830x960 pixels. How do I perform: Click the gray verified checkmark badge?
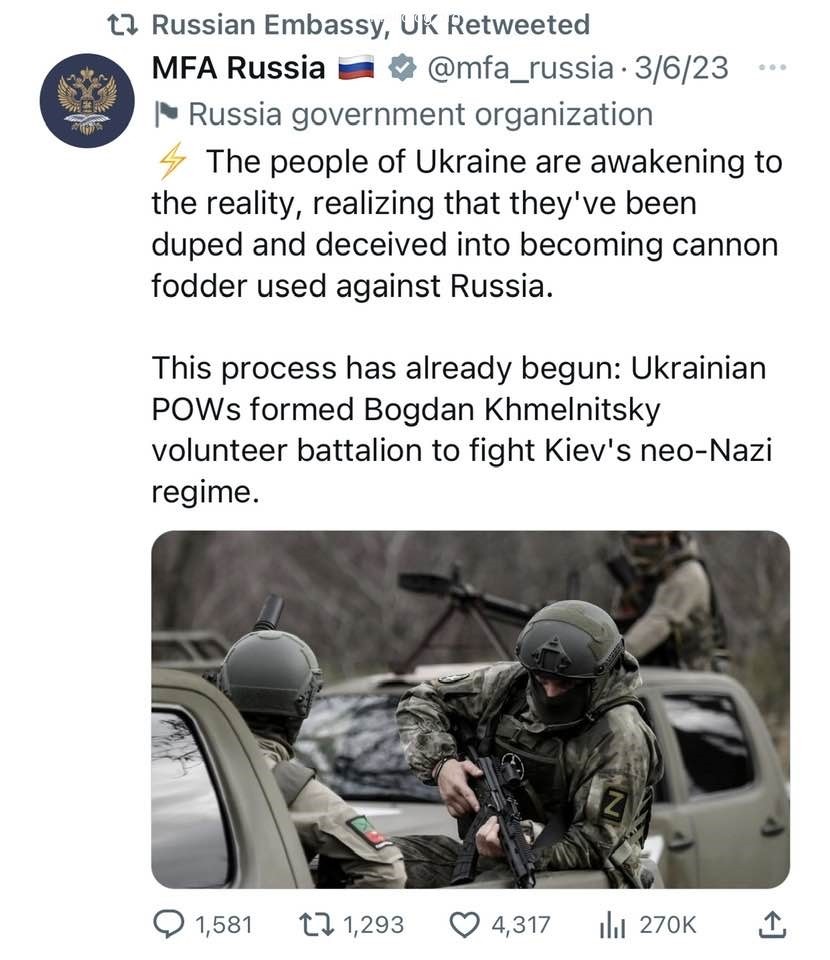coord(401,68)
